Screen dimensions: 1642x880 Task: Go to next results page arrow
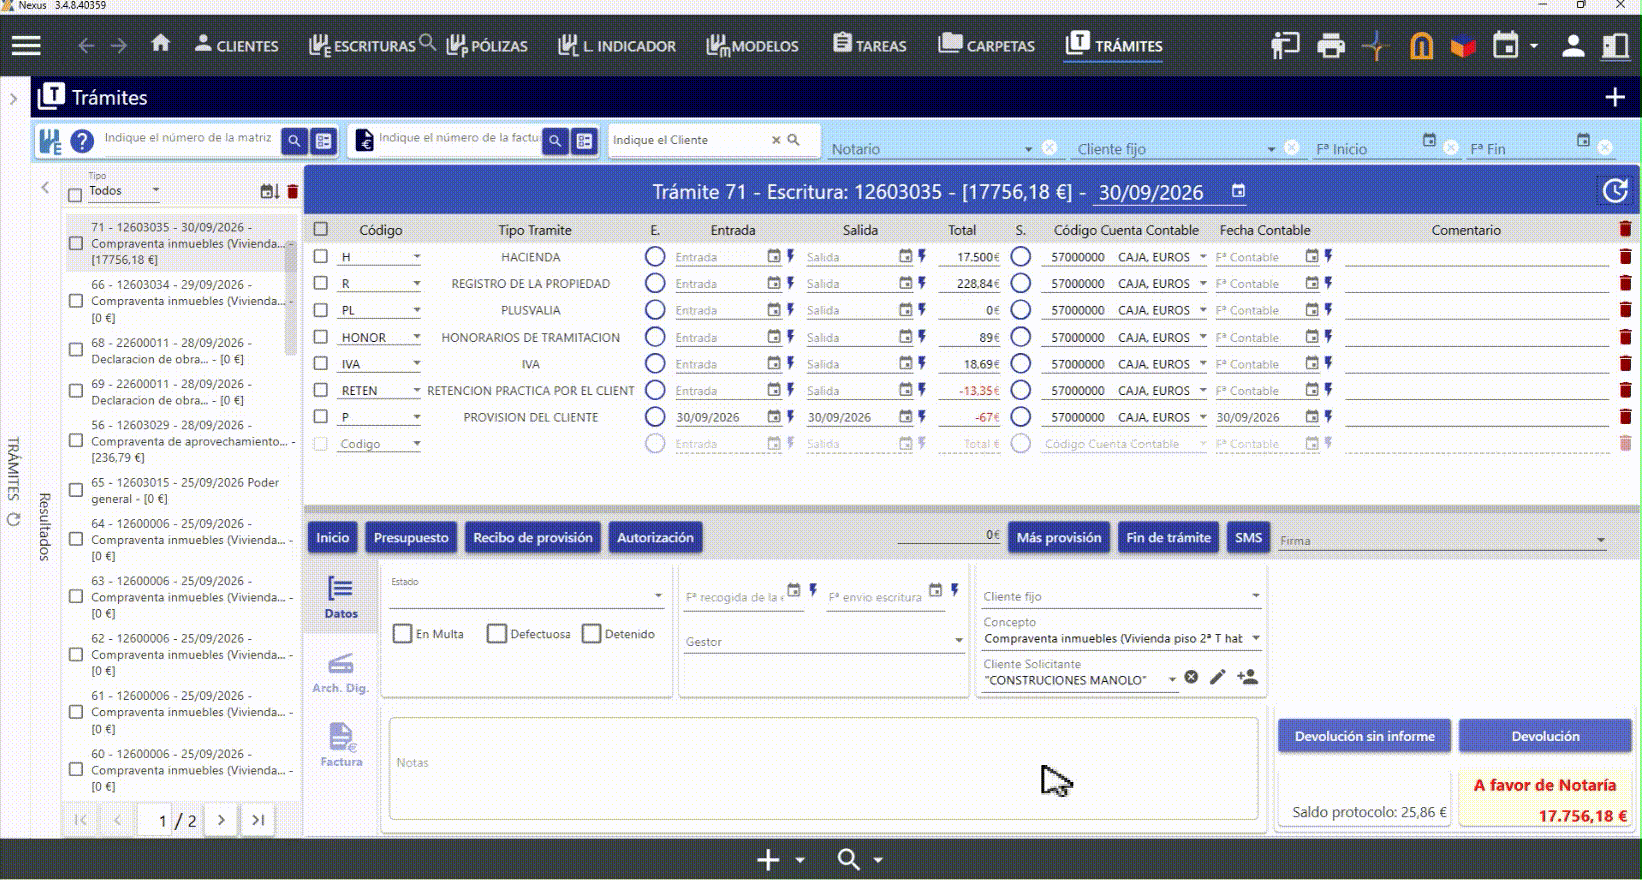pyautogui.click(x=221, y=820)
